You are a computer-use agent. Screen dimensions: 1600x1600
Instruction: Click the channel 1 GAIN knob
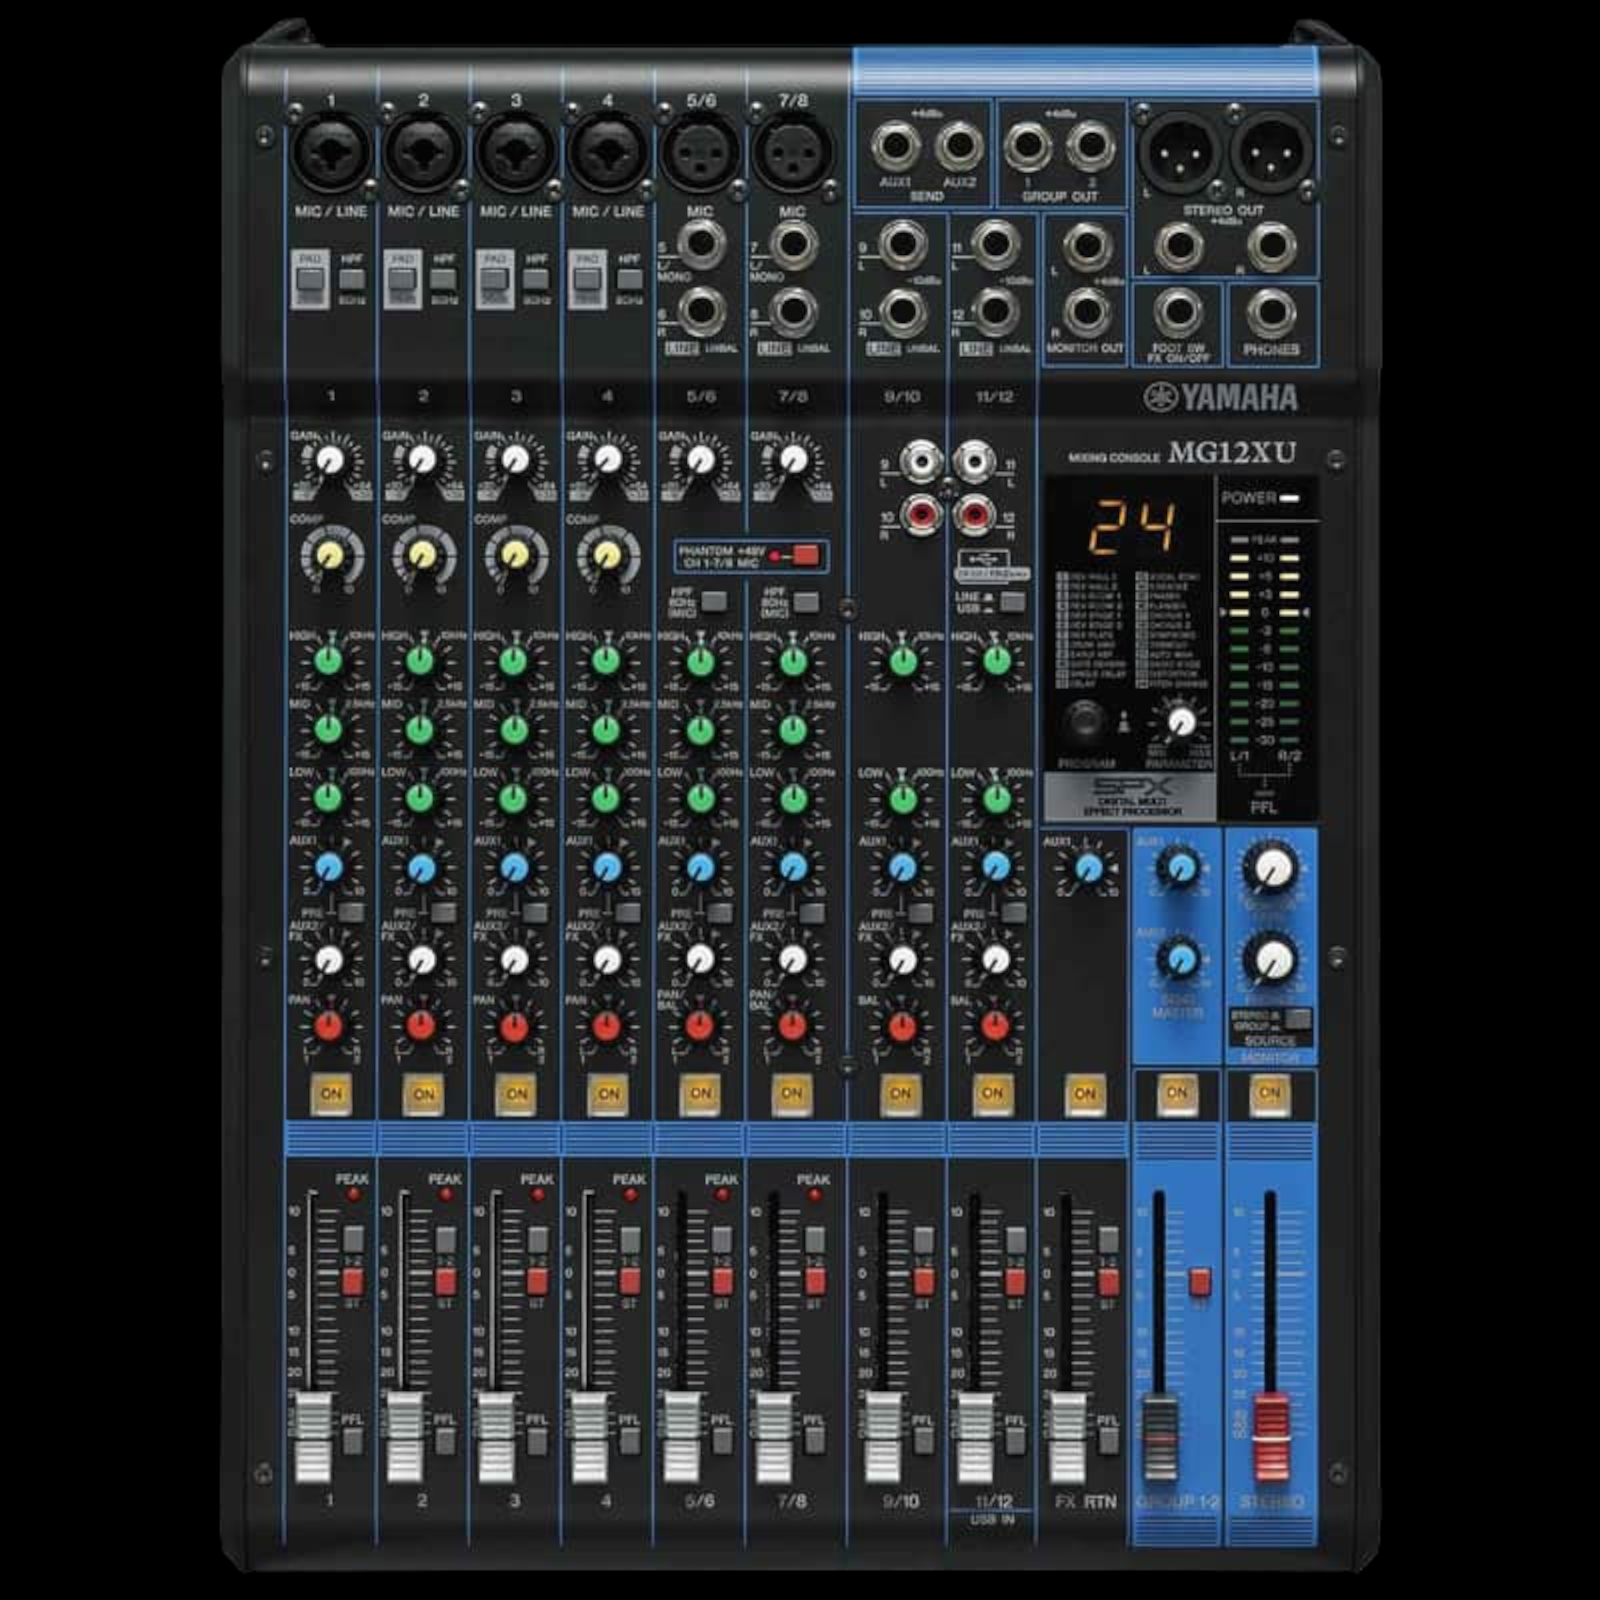click(329, 461)
